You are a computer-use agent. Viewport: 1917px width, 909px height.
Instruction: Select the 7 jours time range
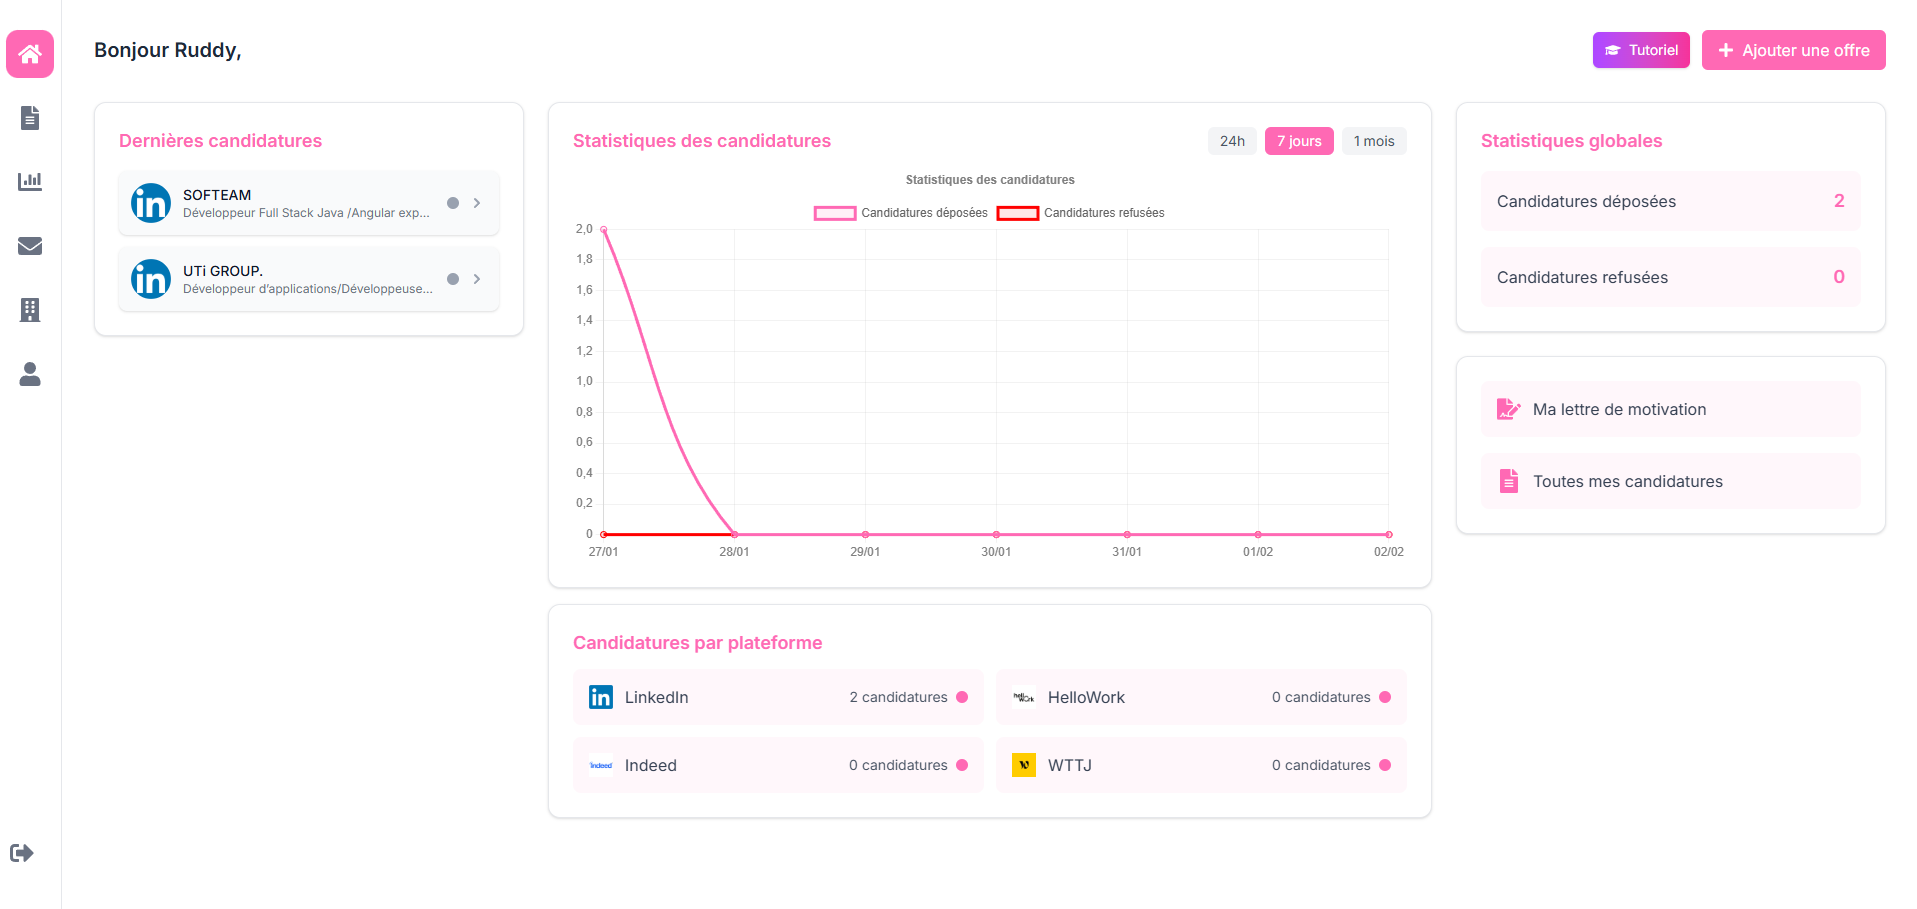(1298, 141)
